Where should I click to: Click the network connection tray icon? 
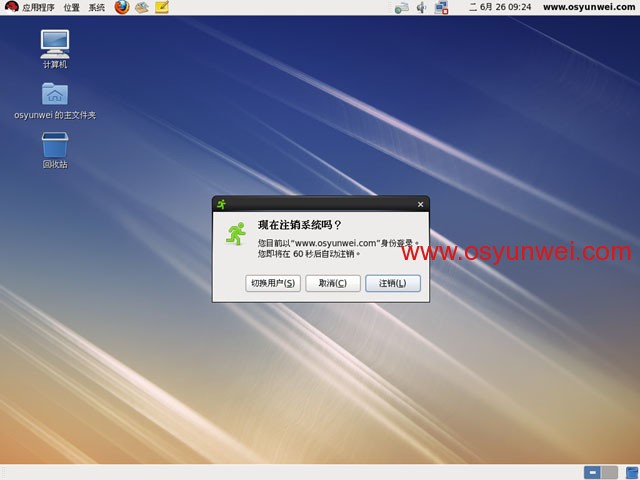[441, 7]
